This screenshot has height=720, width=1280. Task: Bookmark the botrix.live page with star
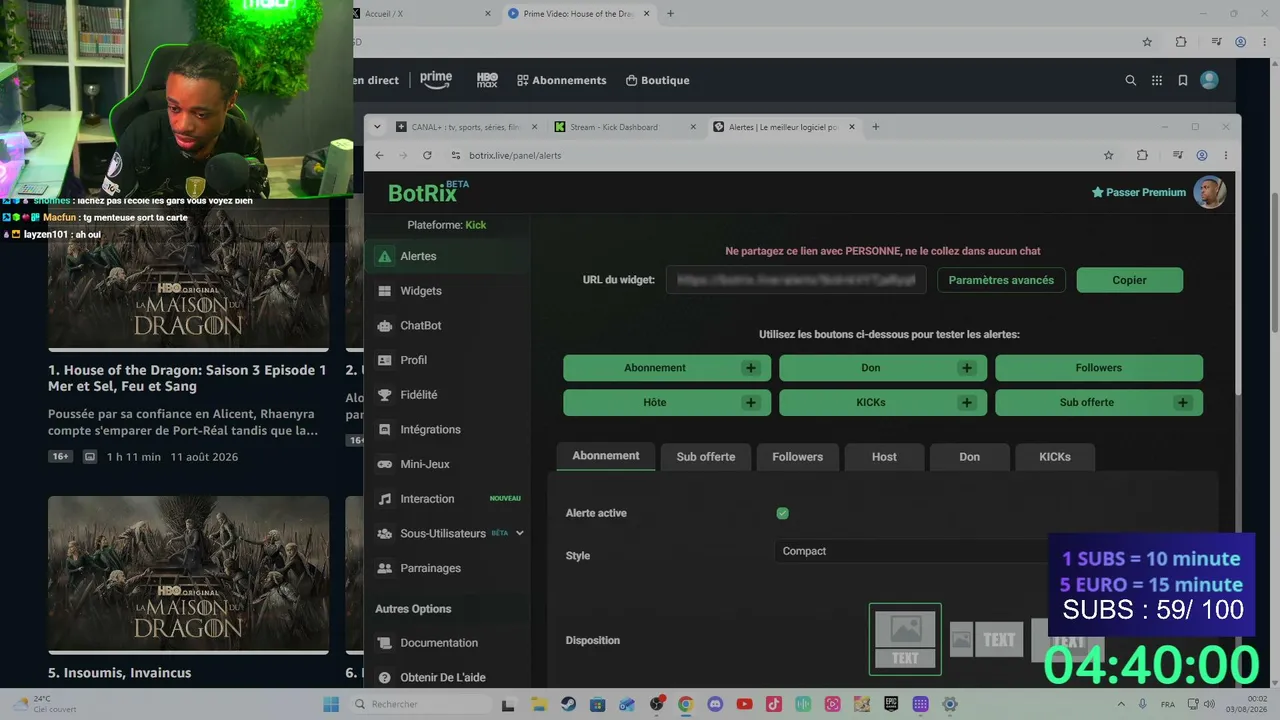[x=1108, y=155]
